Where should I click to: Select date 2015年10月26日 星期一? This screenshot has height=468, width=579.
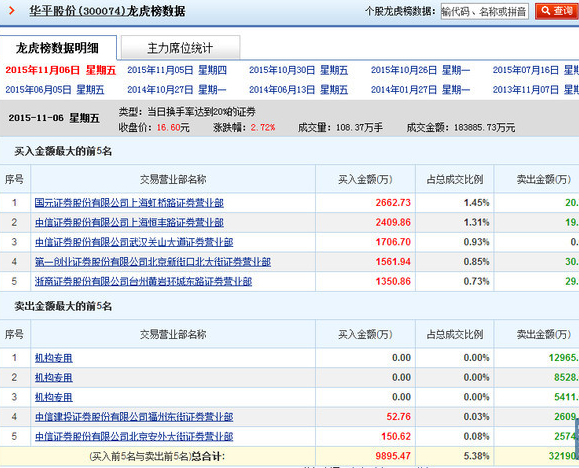[420, 70]
